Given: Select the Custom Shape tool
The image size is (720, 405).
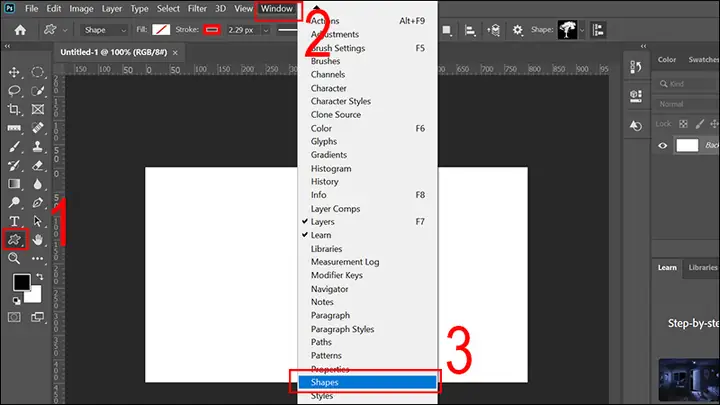Looking at the screenshot, I should 15,239.
